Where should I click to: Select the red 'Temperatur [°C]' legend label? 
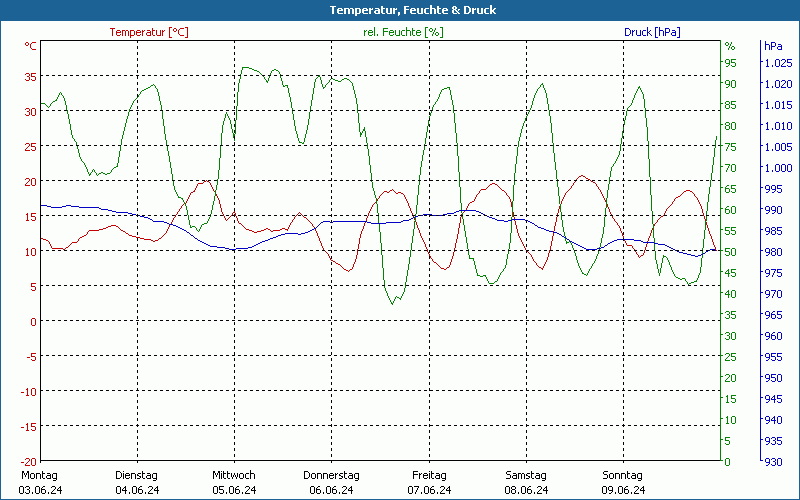(x=149, y=32)
